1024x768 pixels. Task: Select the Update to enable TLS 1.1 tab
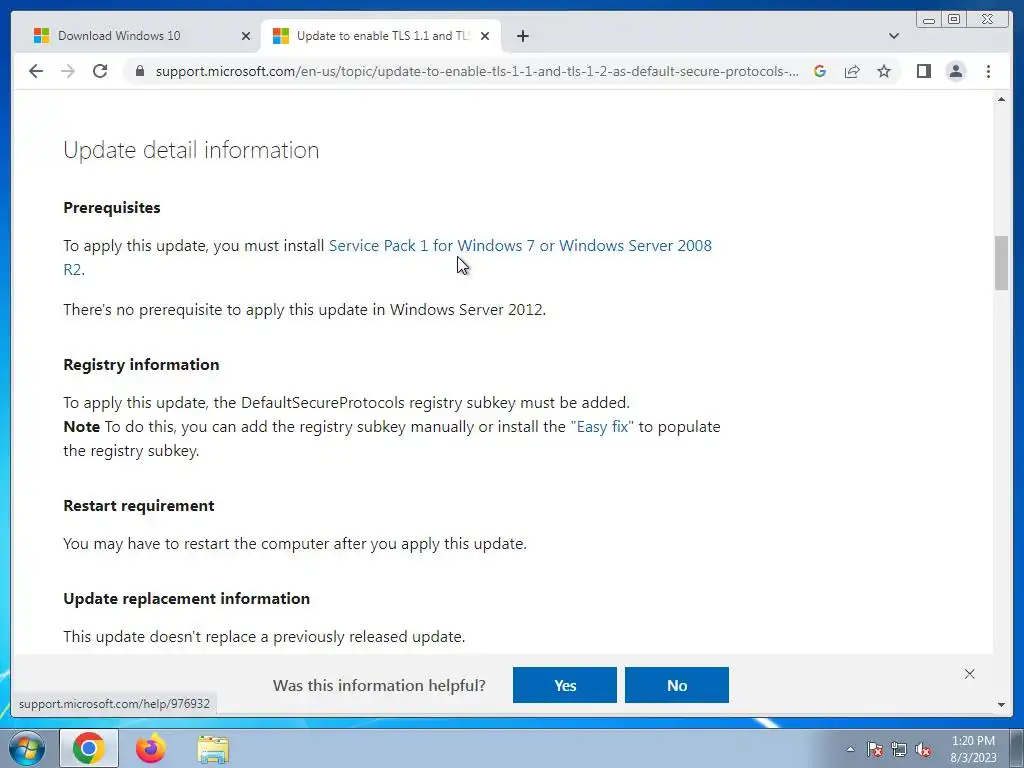(381, 36)
